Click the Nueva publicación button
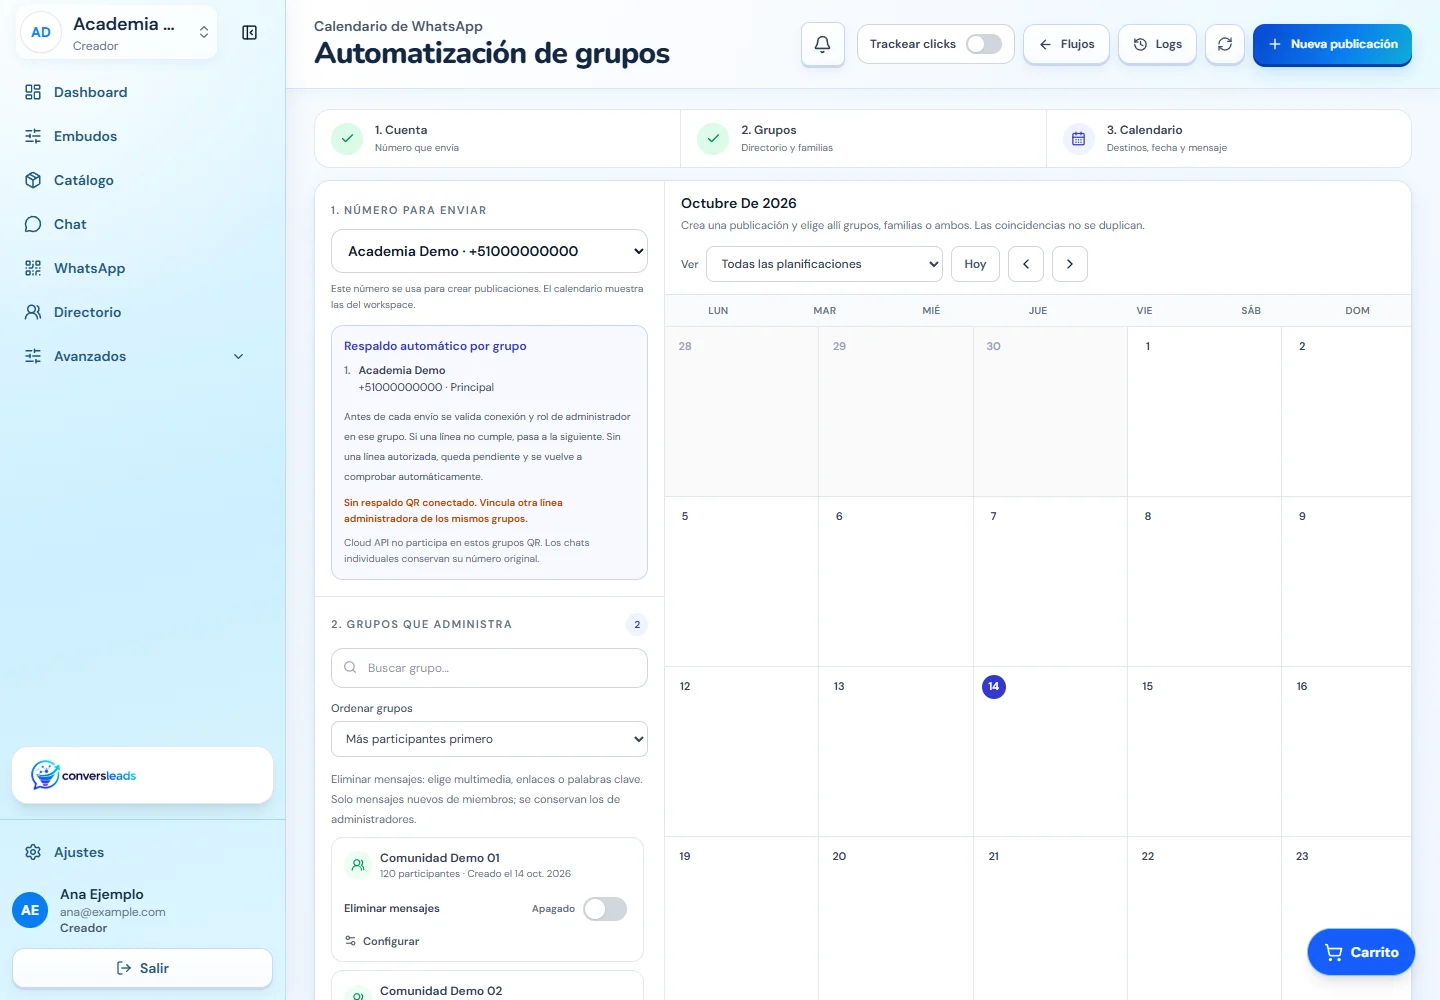Image resolution: width=1440 pixels, height=1000 pixels. [x=1332, y=44]
